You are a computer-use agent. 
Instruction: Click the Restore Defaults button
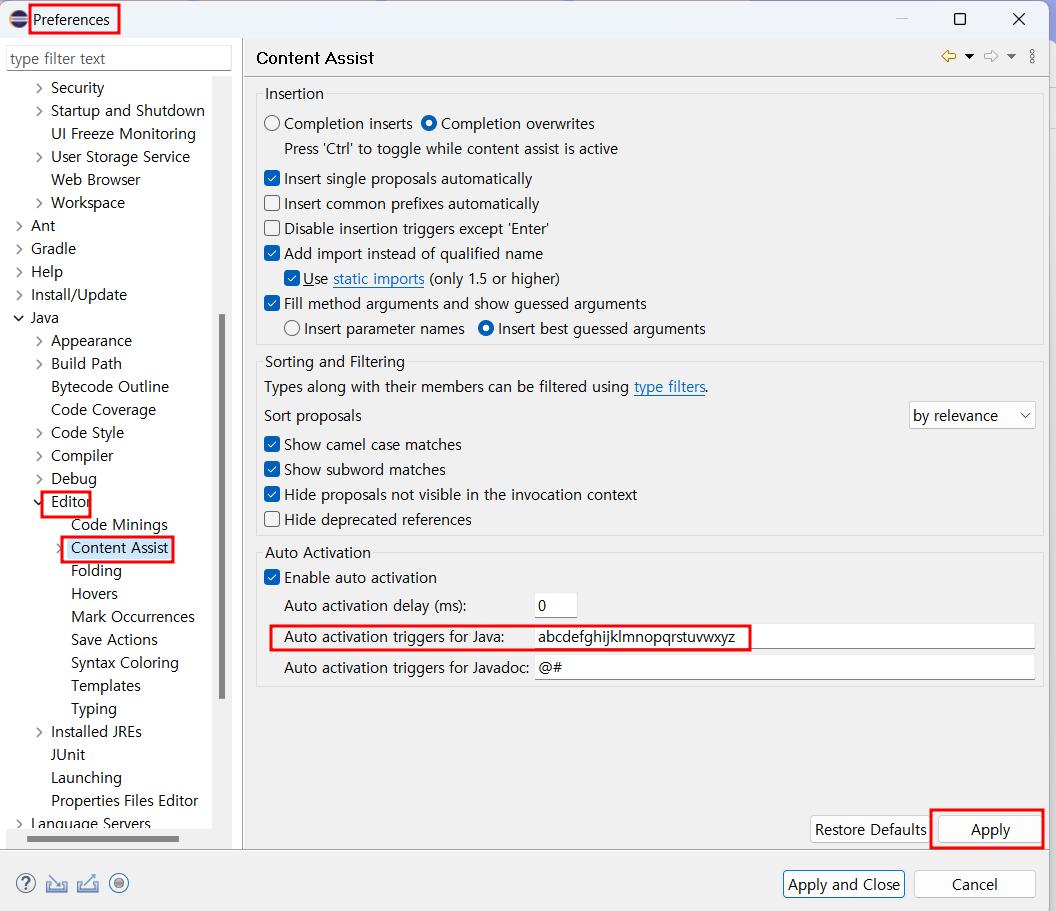pyautogui.click(x=870, y=830)
